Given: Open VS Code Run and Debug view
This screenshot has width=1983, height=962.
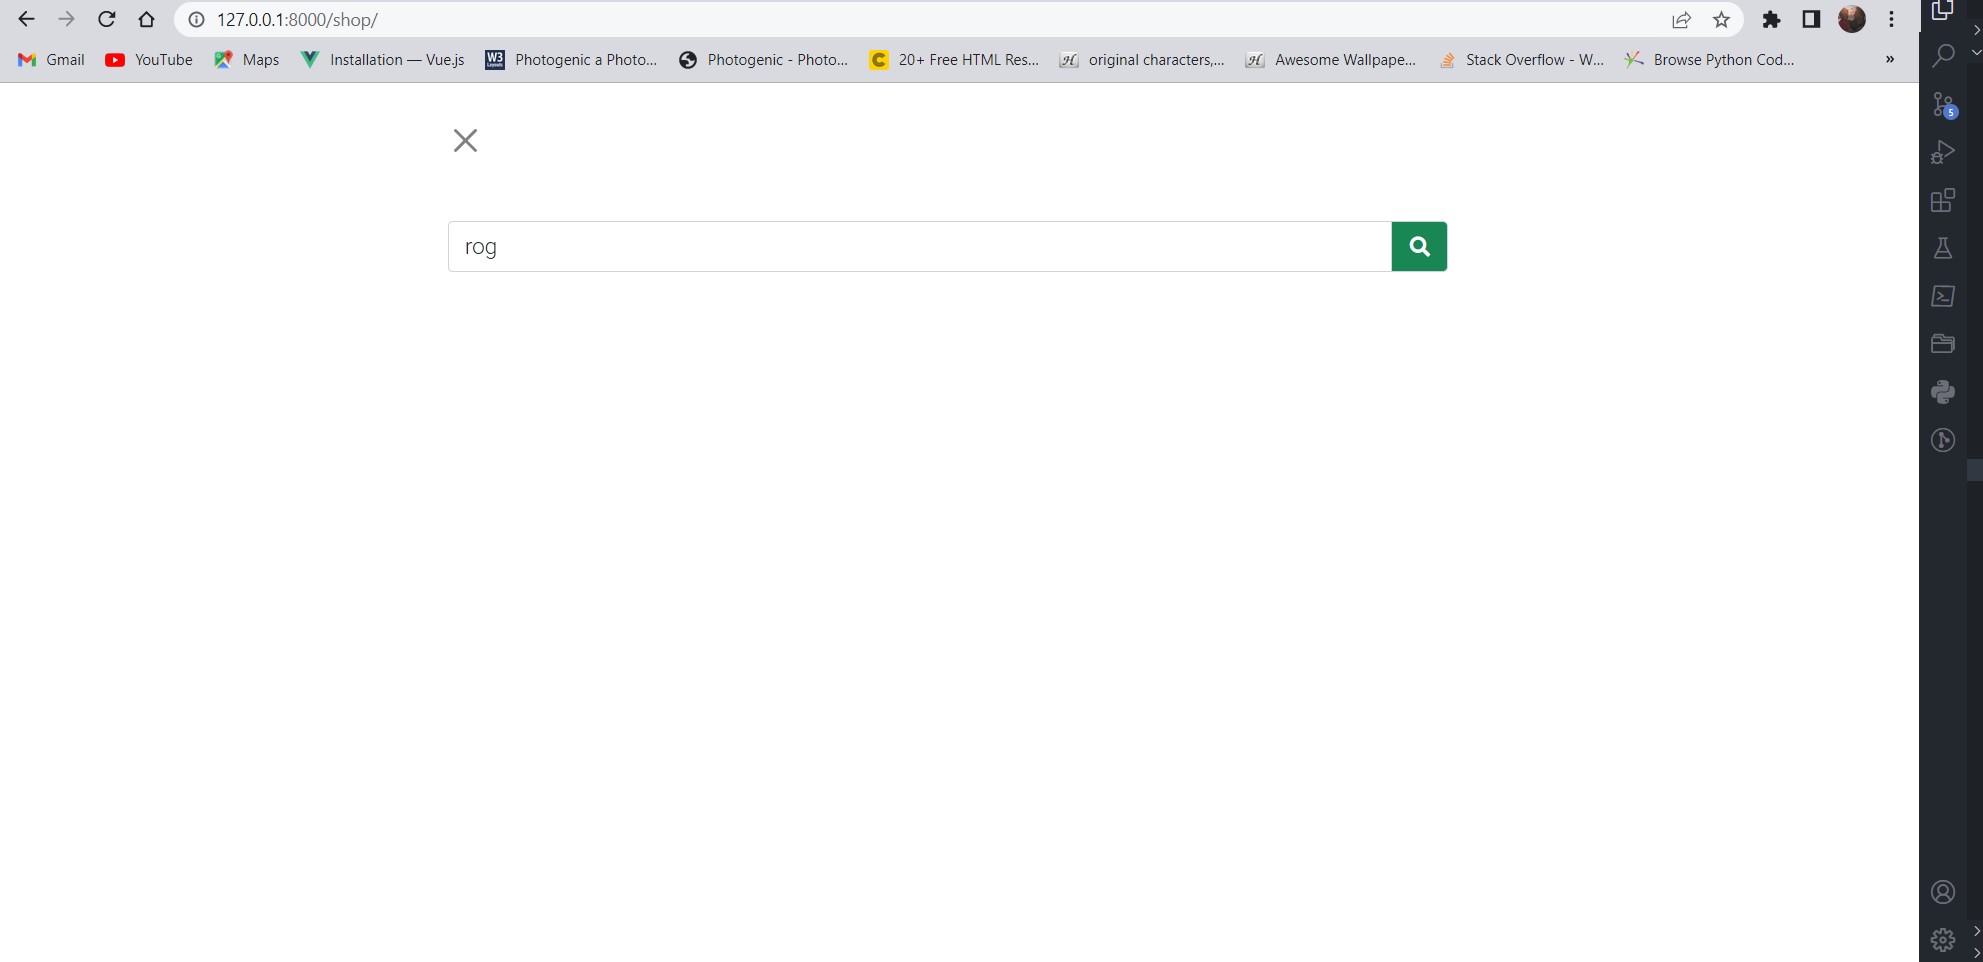Looking at the screenshot, I should [x=1943, y=152].
